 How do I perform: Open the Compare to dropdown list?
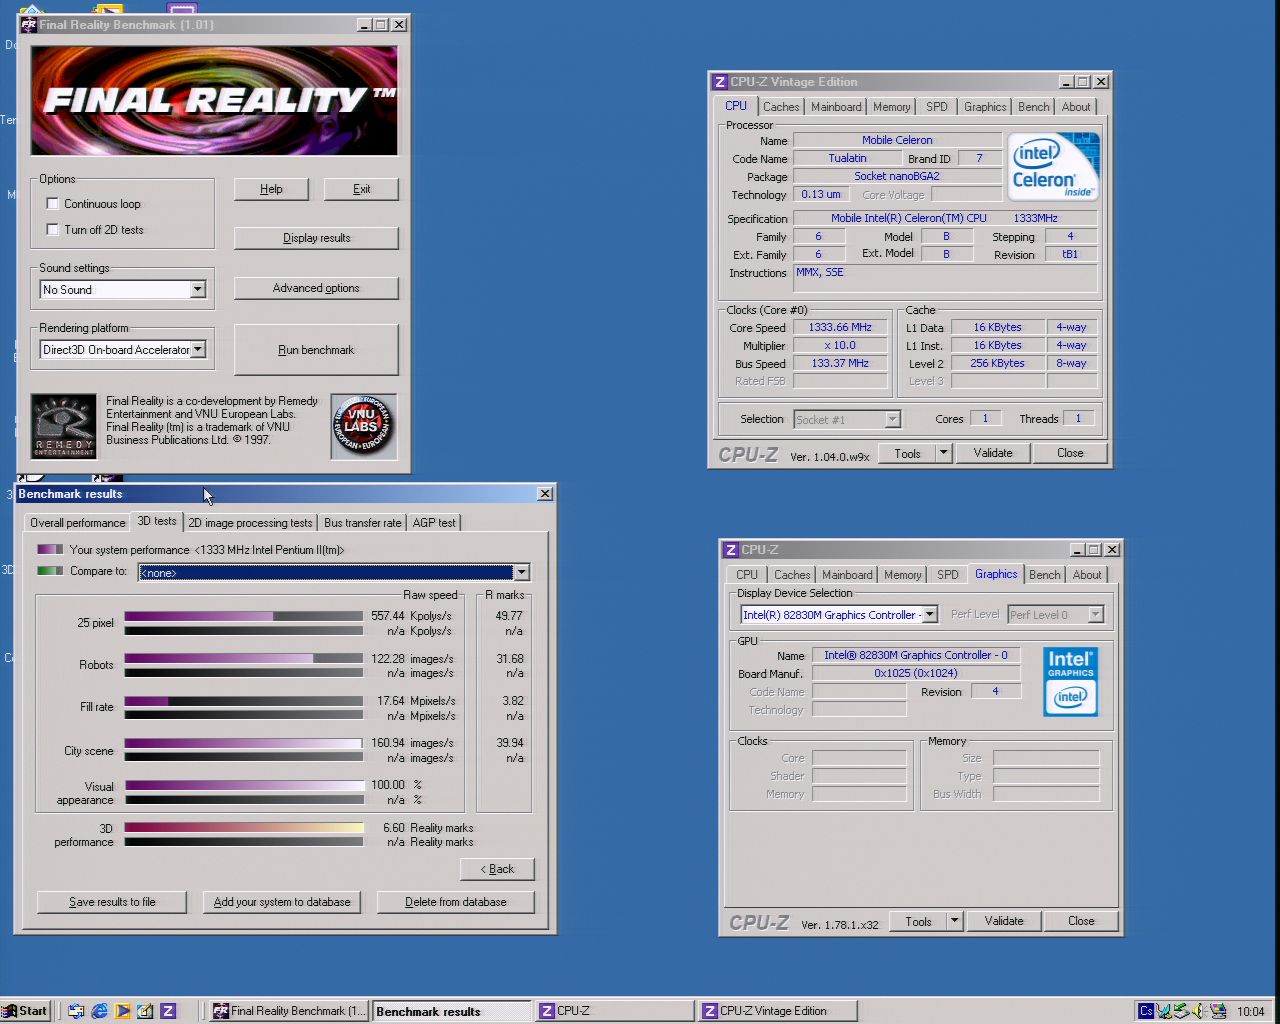click(521, 573)
